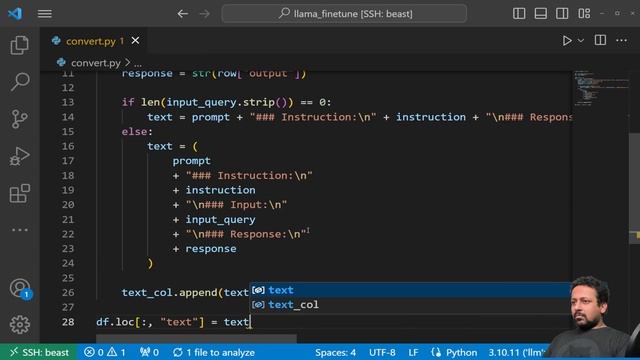Click 'df.loc' on line 28
Screen dimensions: 640x360
click(115, 322)
